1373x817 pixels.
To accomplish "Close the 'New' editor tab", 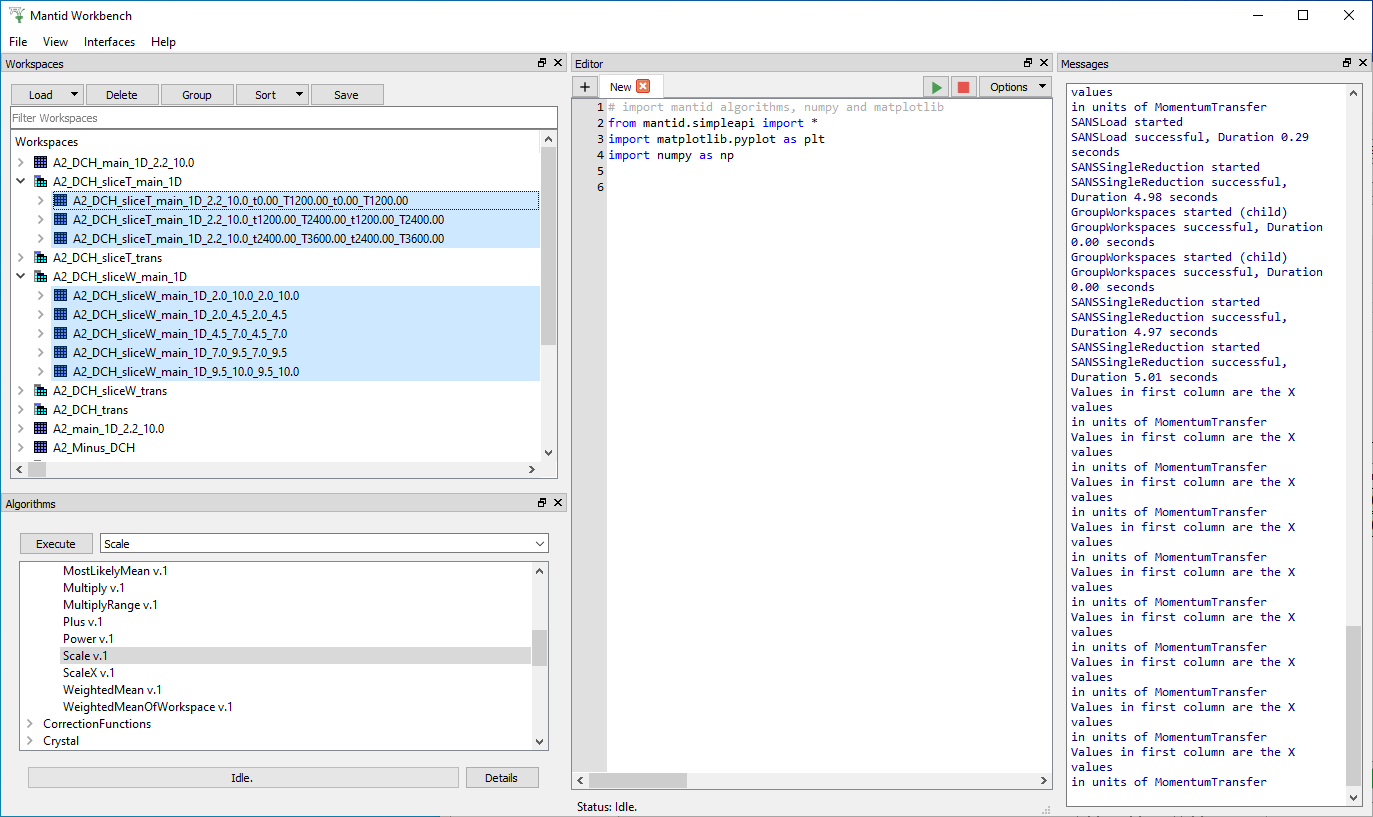I will pos(643,87).
